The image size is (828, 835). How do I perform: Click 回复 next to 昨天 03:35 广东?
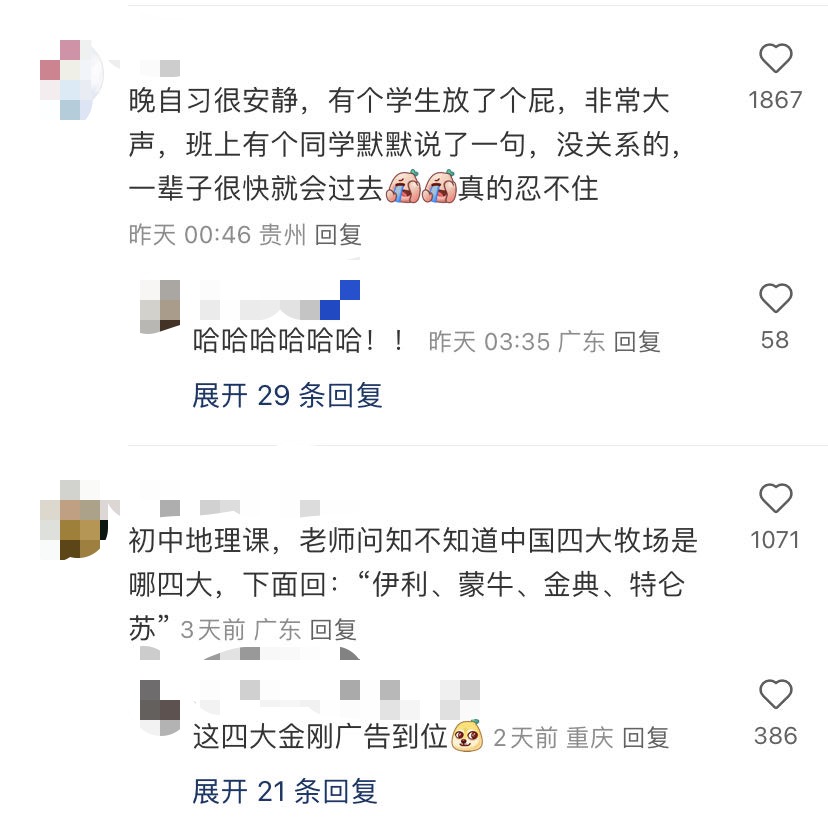coord(637,342)
